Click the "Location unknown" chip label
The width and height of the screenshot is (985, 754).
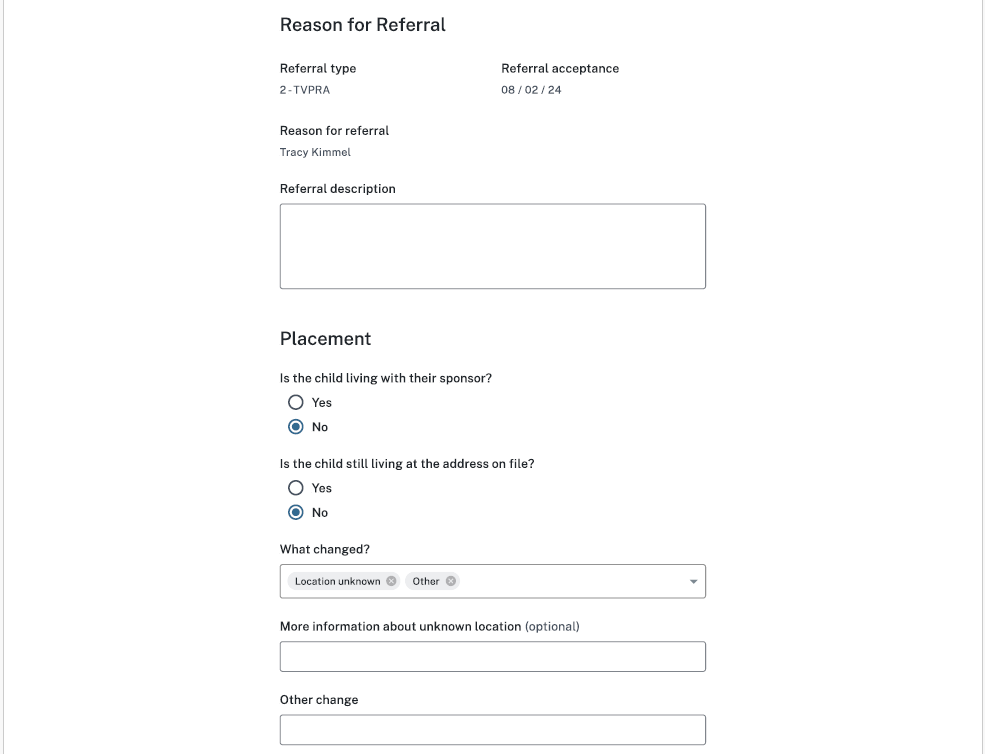337,581
